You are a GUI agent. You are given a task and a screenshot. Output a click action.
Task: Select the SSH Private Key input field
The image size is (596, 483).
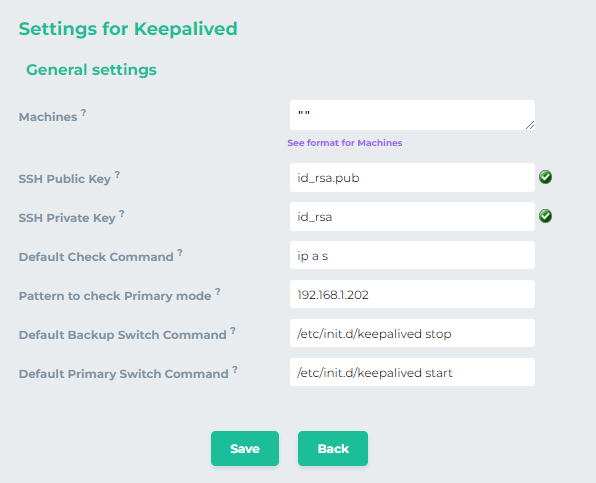click(x=412, y=217)
